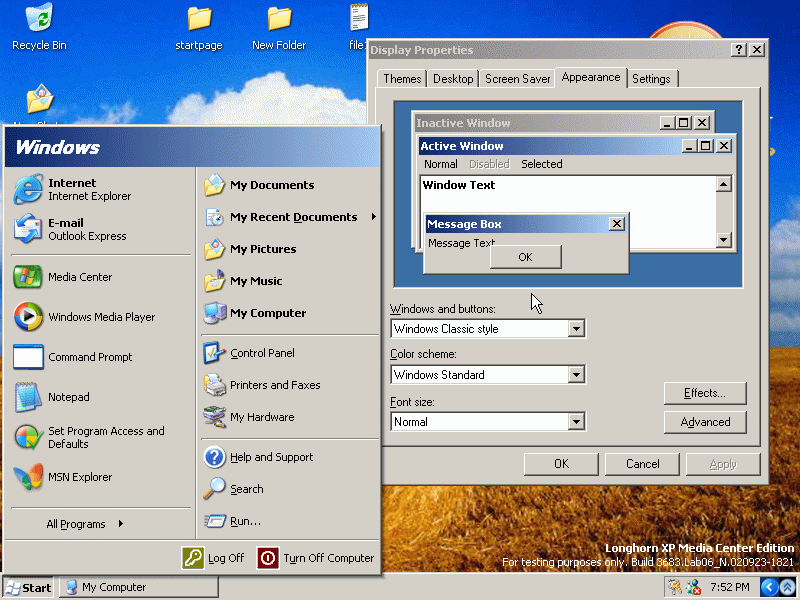Click the Start button

[30, 588]
